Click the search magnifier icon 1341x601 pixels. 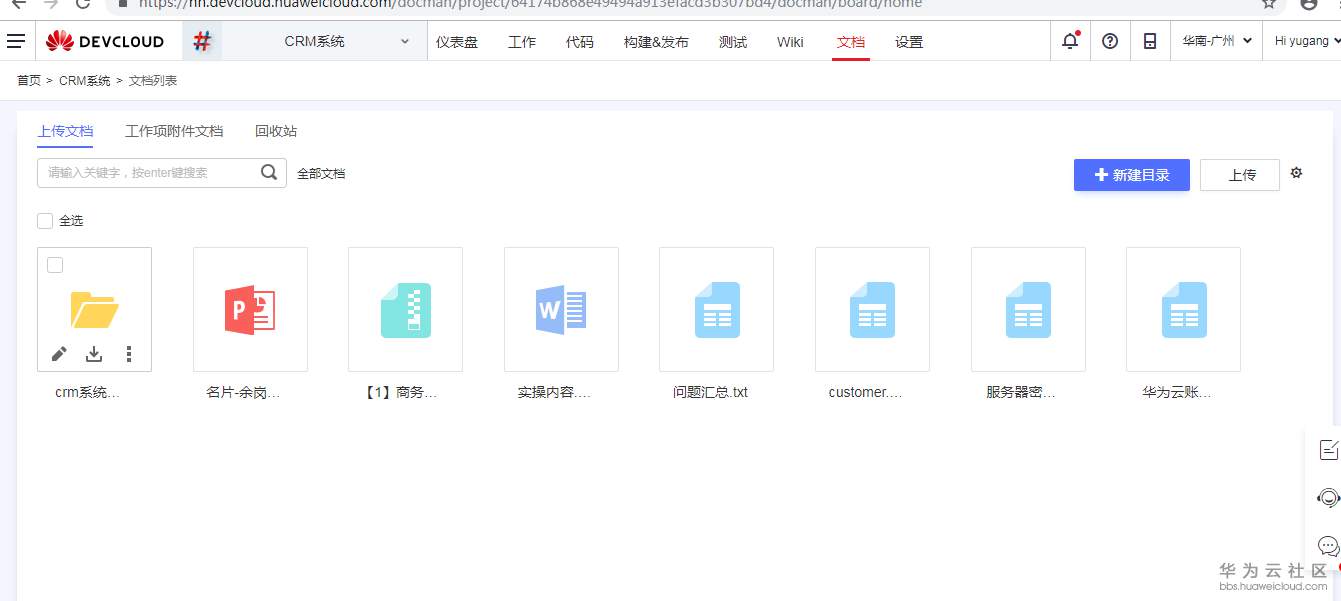[x=269, y=172]
